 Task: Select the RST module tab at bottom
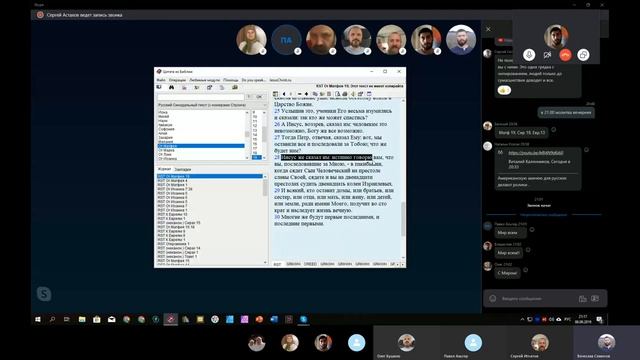(277, 264)
